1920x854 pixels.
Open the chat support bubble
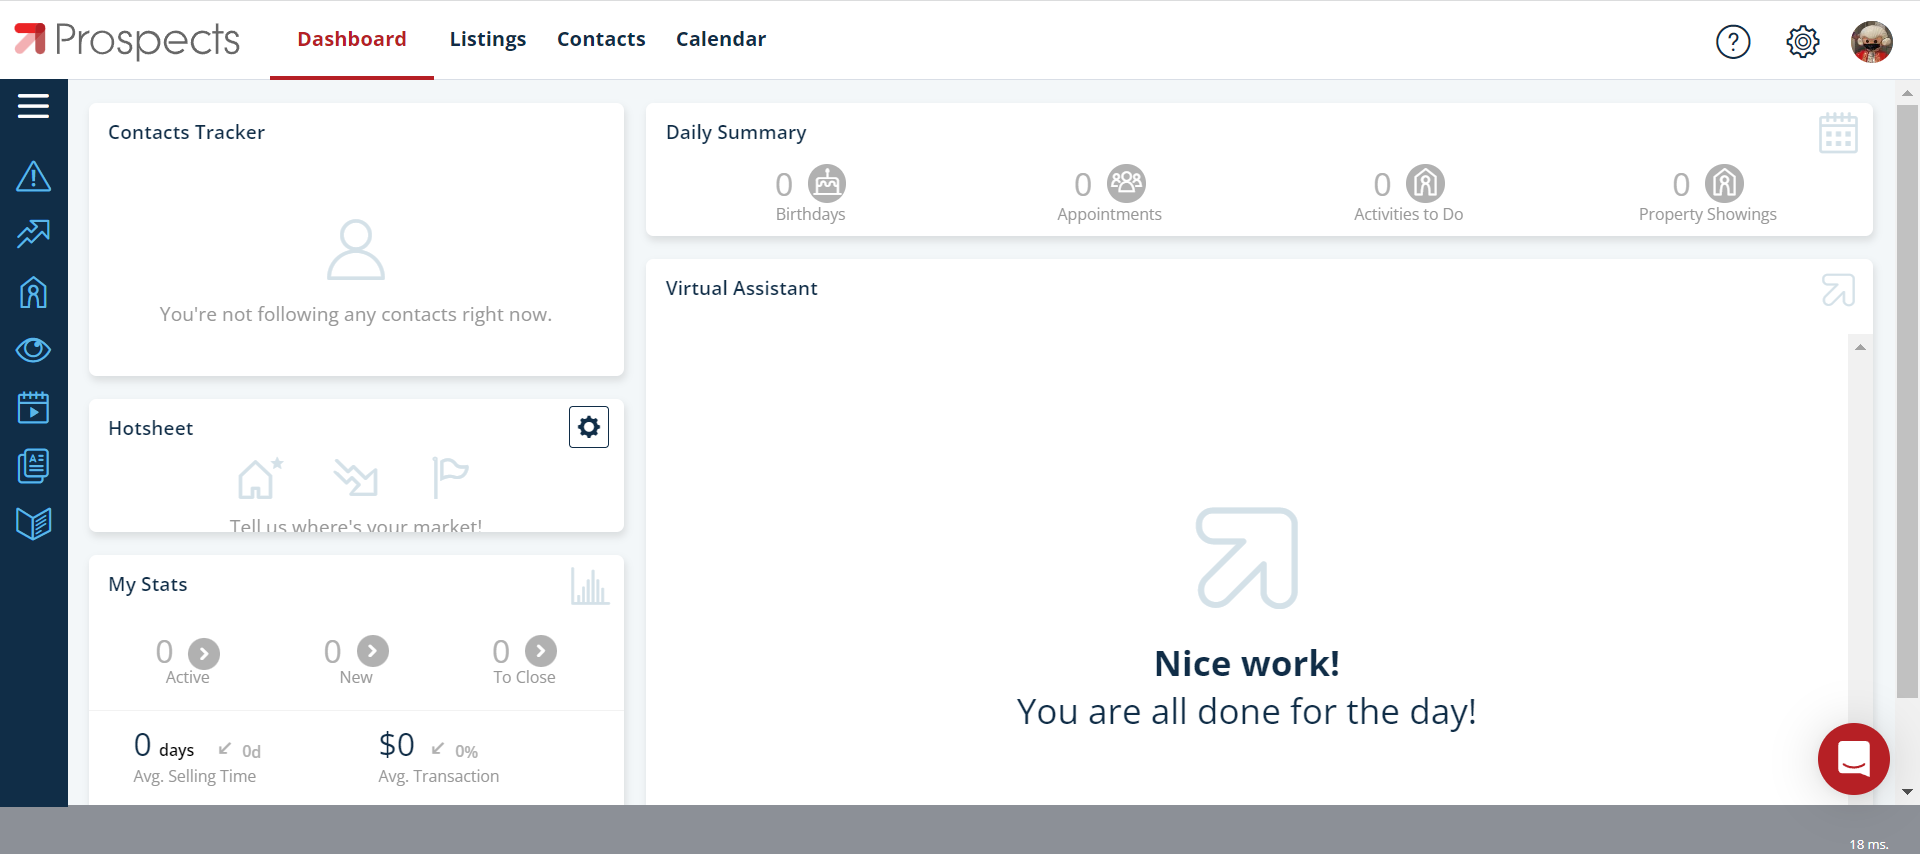coord(1853,759)
